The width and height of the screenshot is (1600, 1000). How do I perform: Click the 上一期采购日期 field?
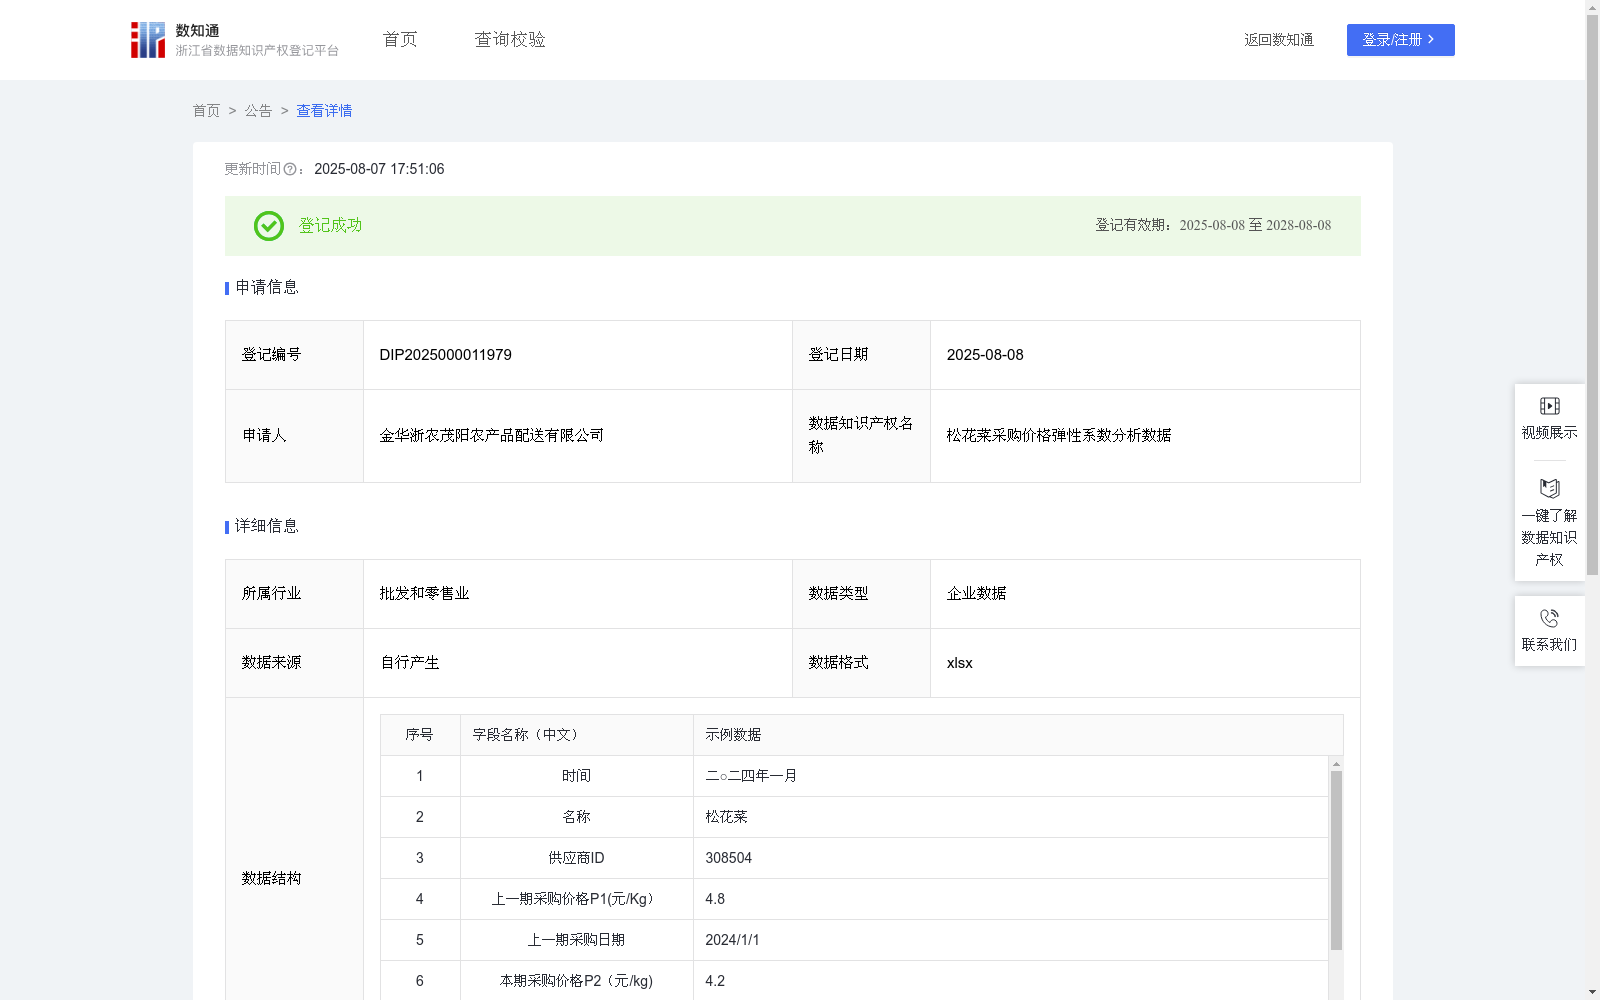click(x=576, y=940)
